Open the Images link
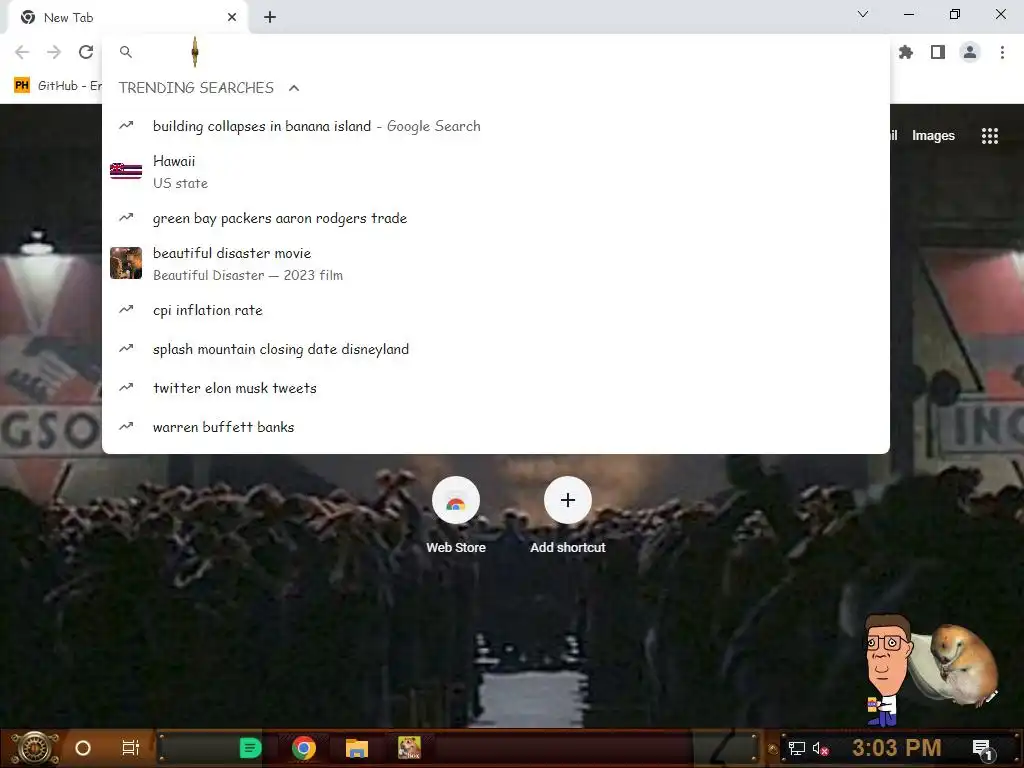Screen dimensions: 1024x768 click(x=933, y=136)
